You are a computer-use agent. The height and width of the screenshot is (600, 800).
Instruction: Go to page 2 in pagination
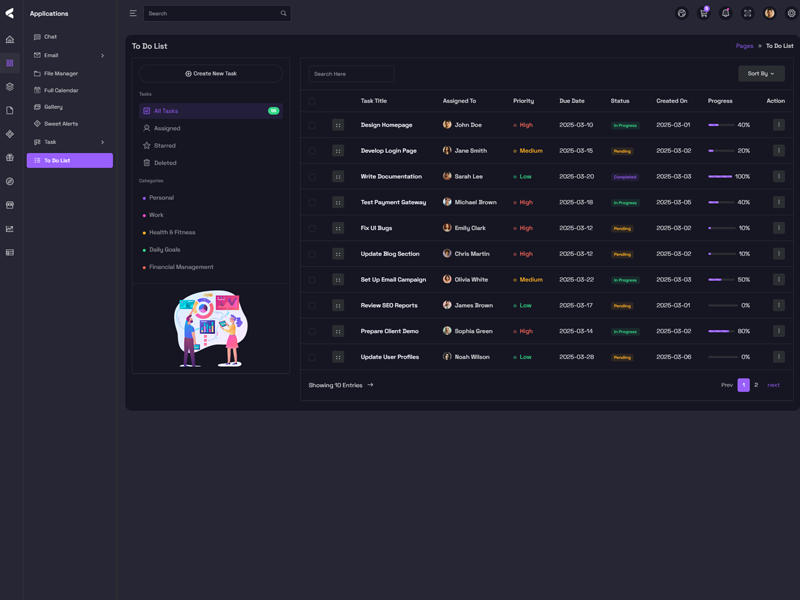pos(756,385)
